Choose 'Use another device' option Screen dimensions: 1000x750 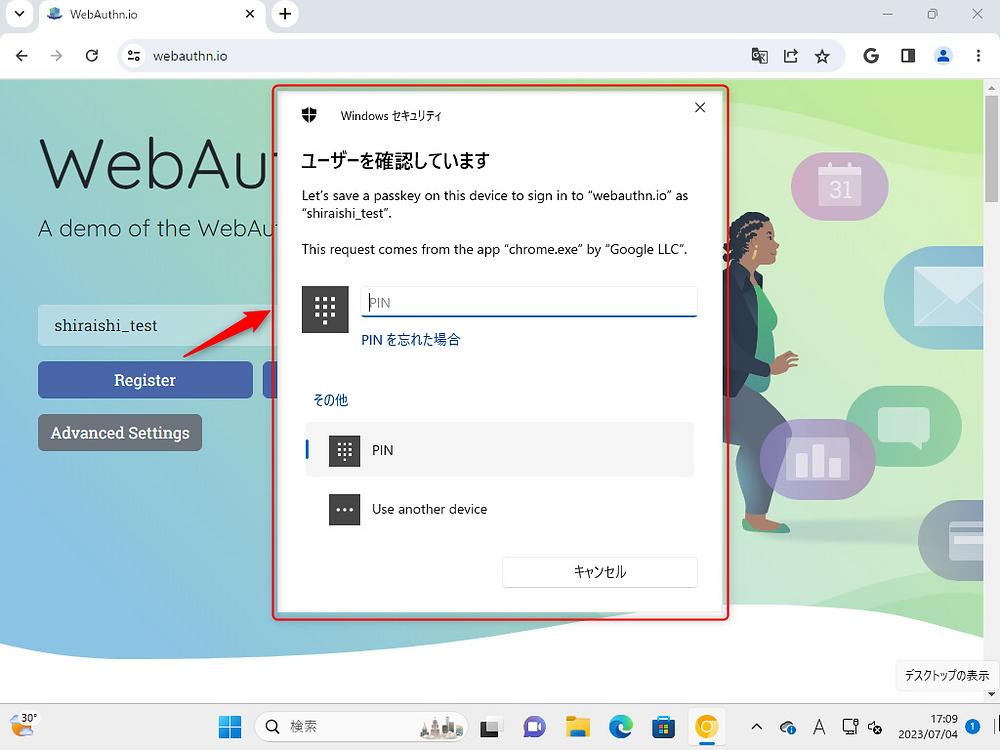[x=499, y=509]
